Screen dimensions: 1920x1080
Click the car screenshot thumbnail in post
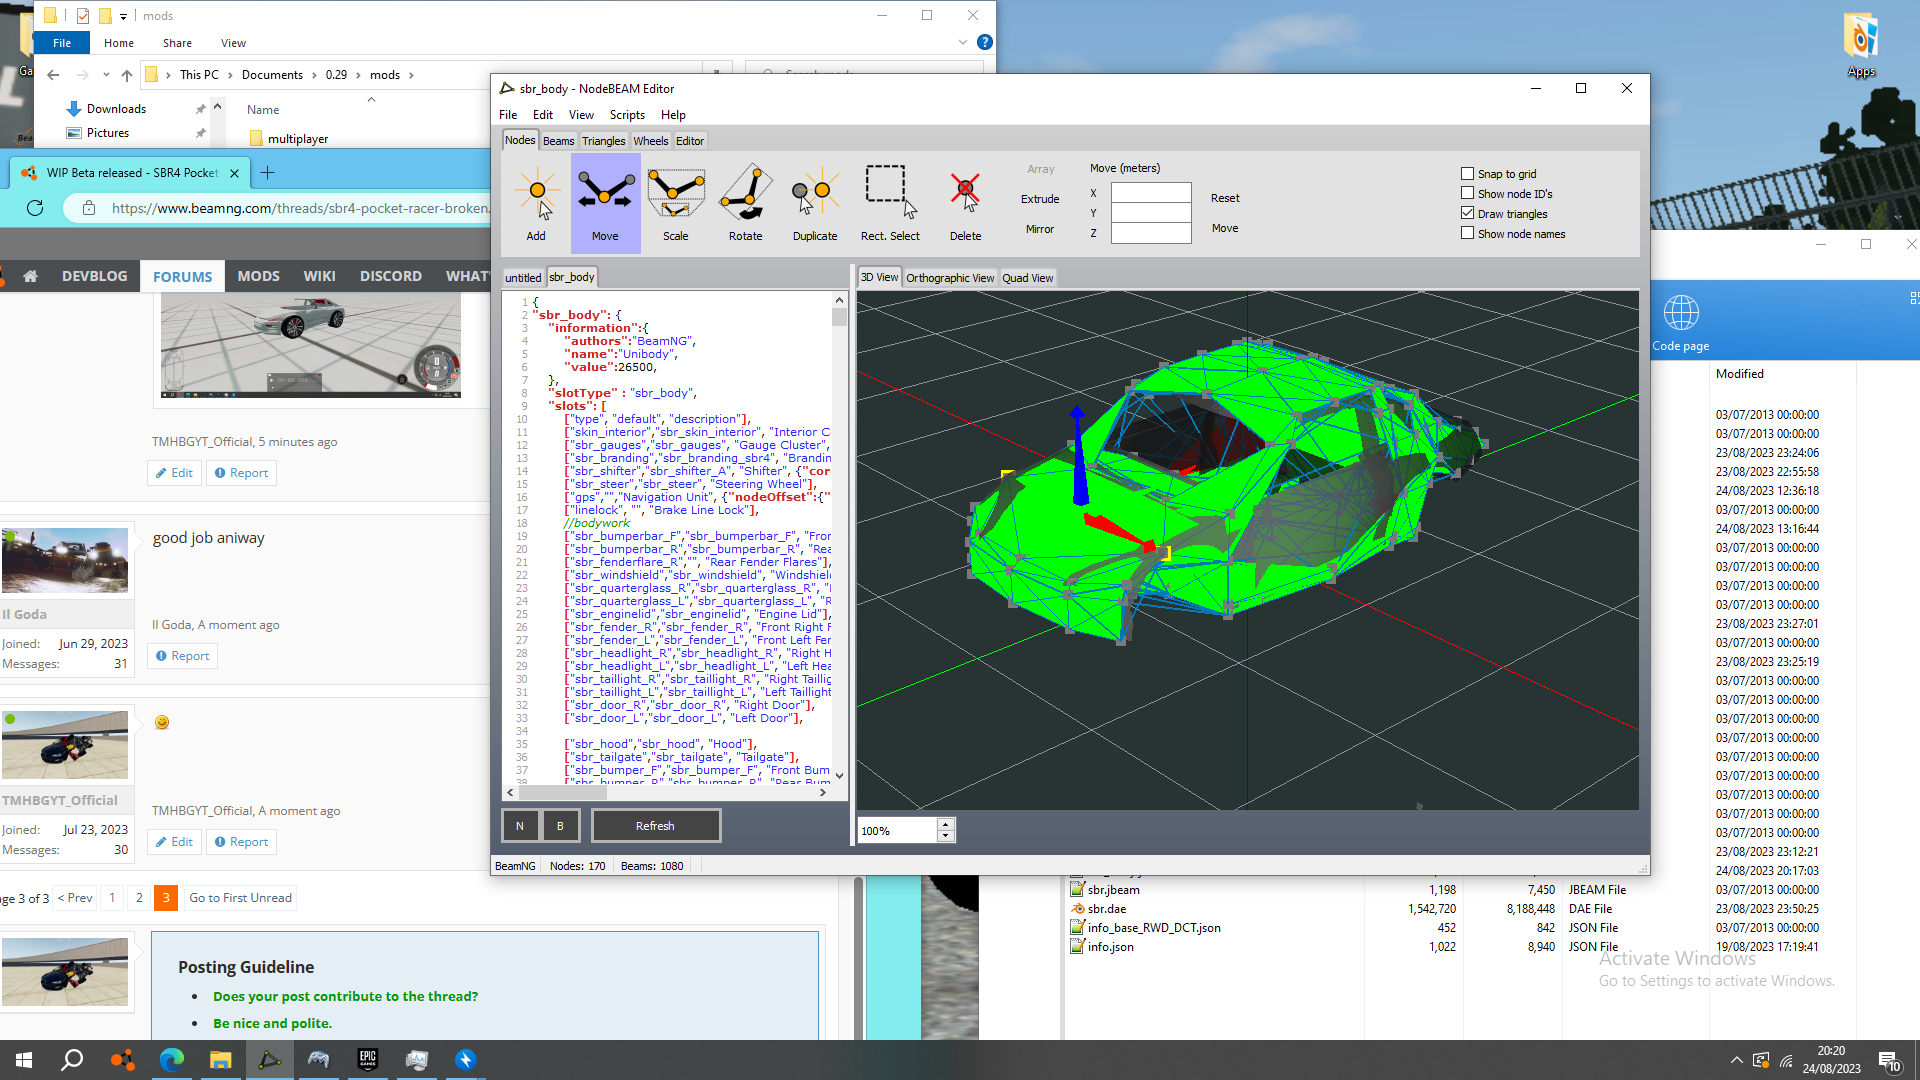pos(311,345)
